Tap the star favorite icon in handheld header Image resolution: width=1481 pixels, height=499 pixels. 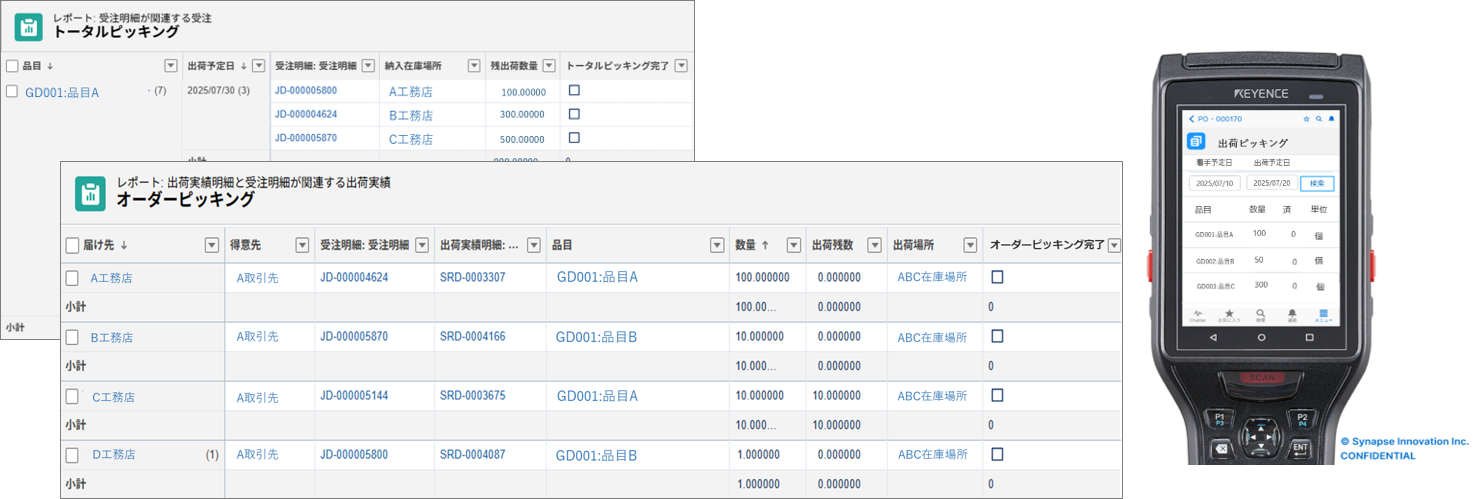1306,119
